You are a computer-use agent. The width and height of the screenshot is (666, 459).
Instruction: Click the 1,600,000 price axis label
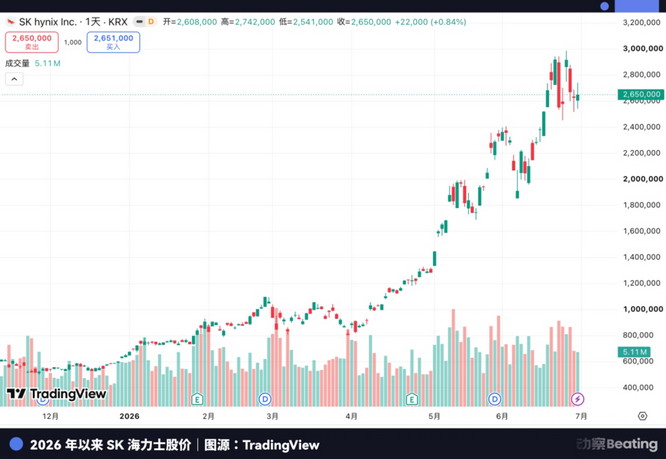click(x=641, y=231)
